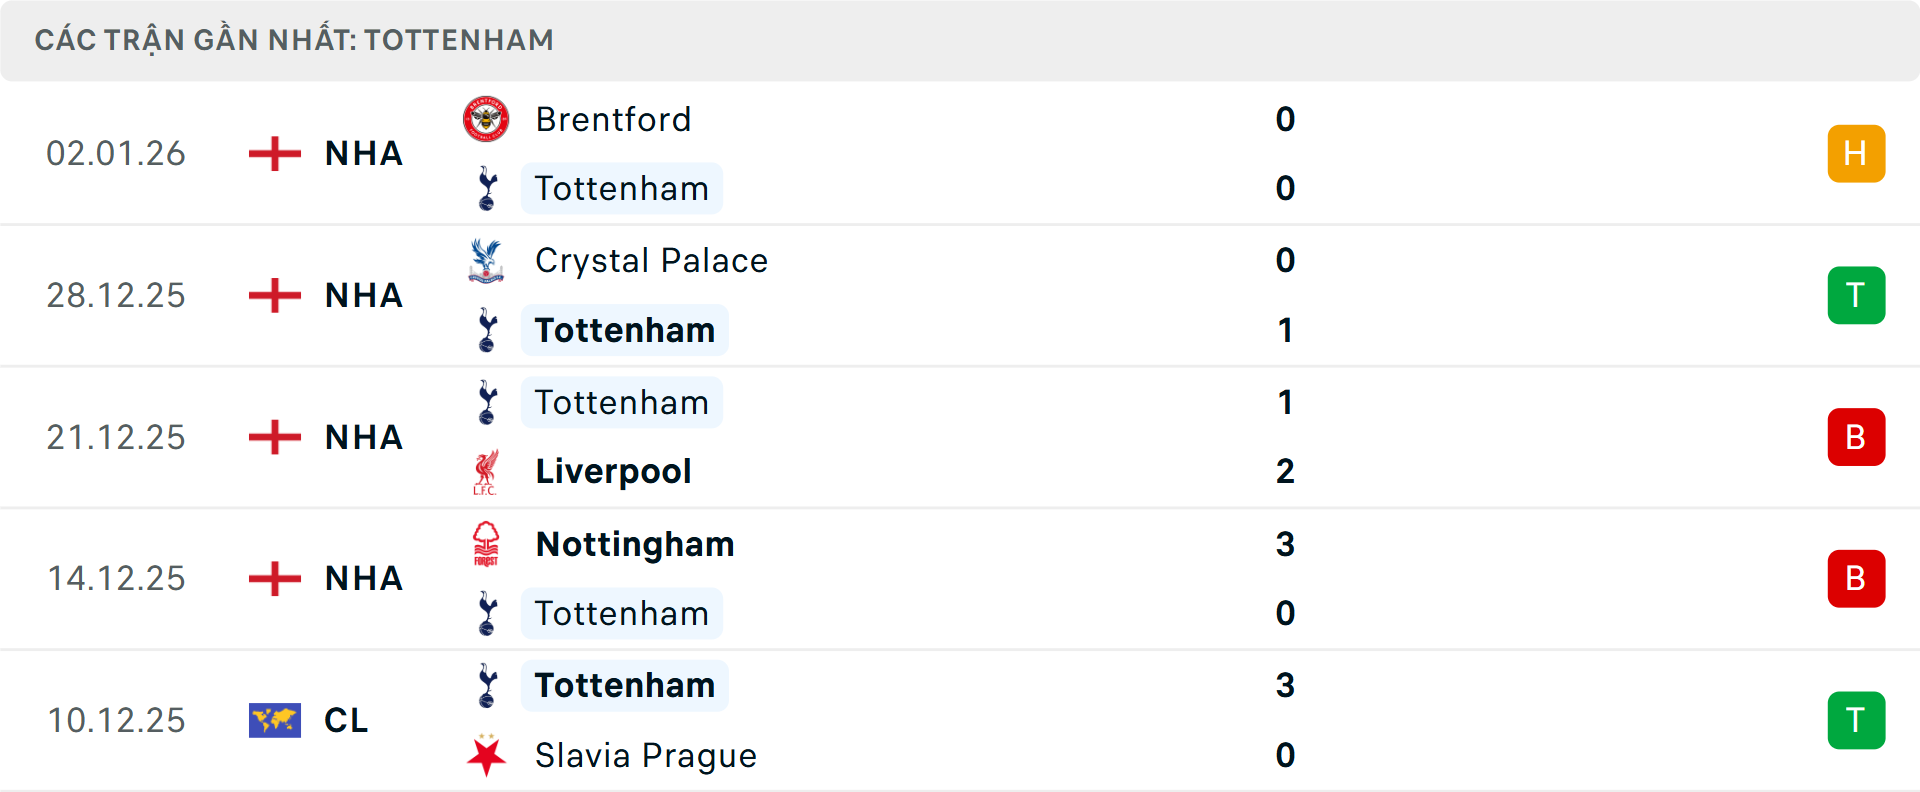Toggle the green T badge for Crystal Palace match

(x=1857, y=295)
